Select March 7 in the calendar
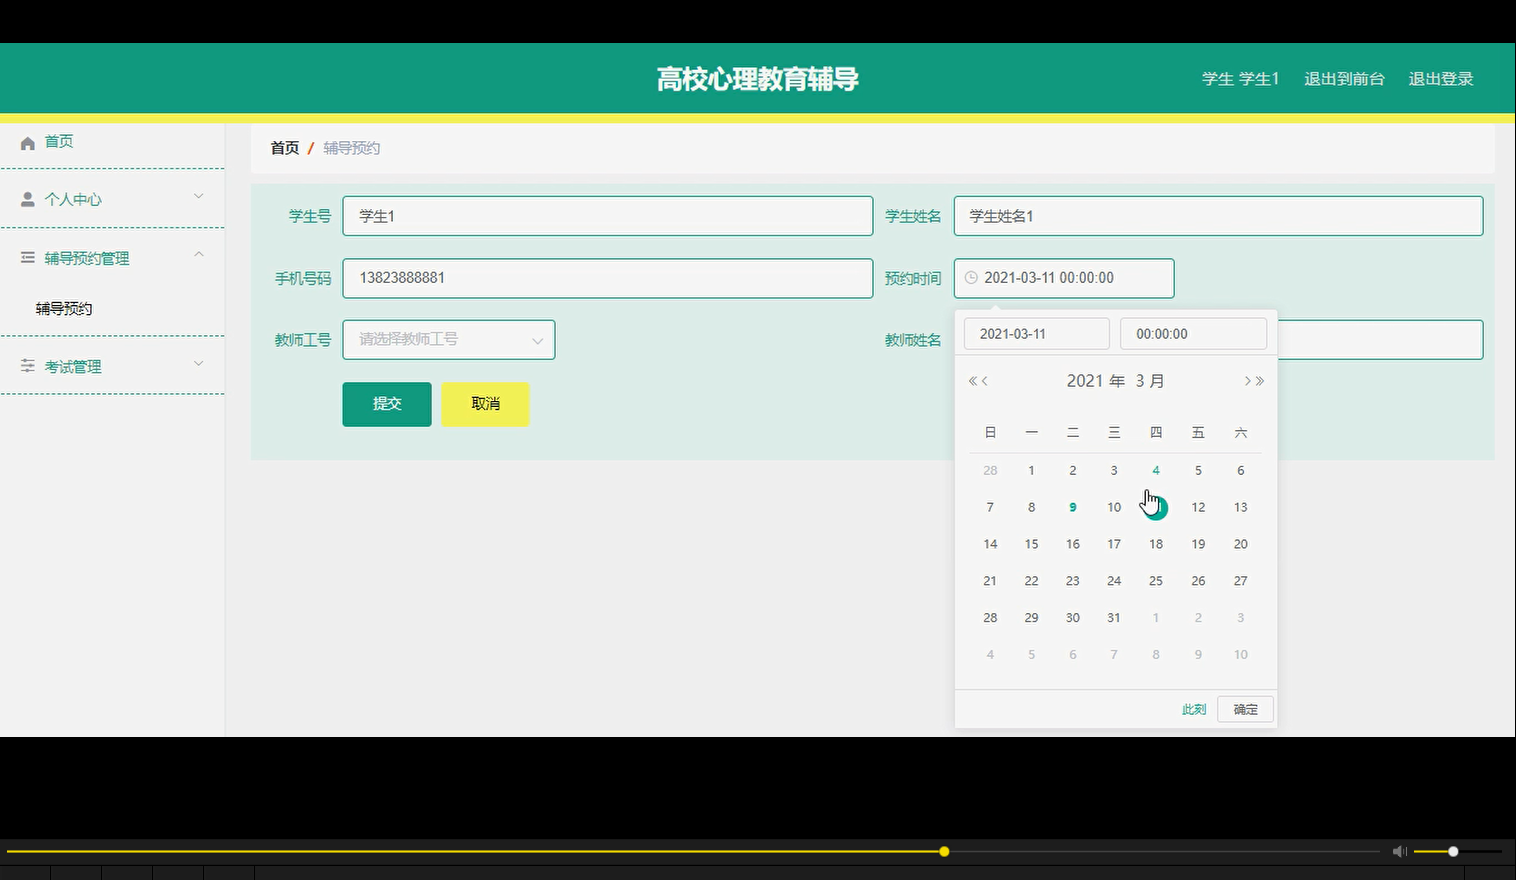The image size is (1516, 880). pos(990,507)
